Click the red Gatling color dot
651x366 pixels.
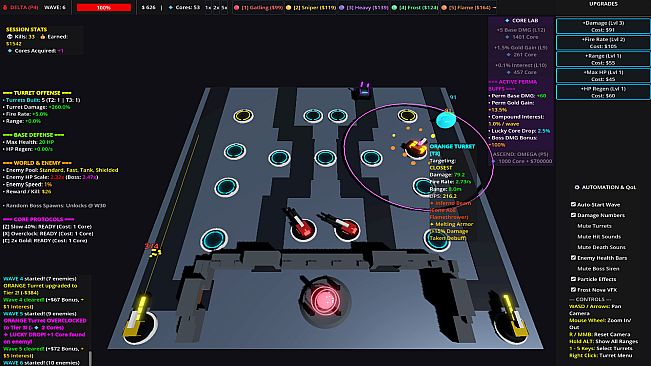click(x=236, y=7)
